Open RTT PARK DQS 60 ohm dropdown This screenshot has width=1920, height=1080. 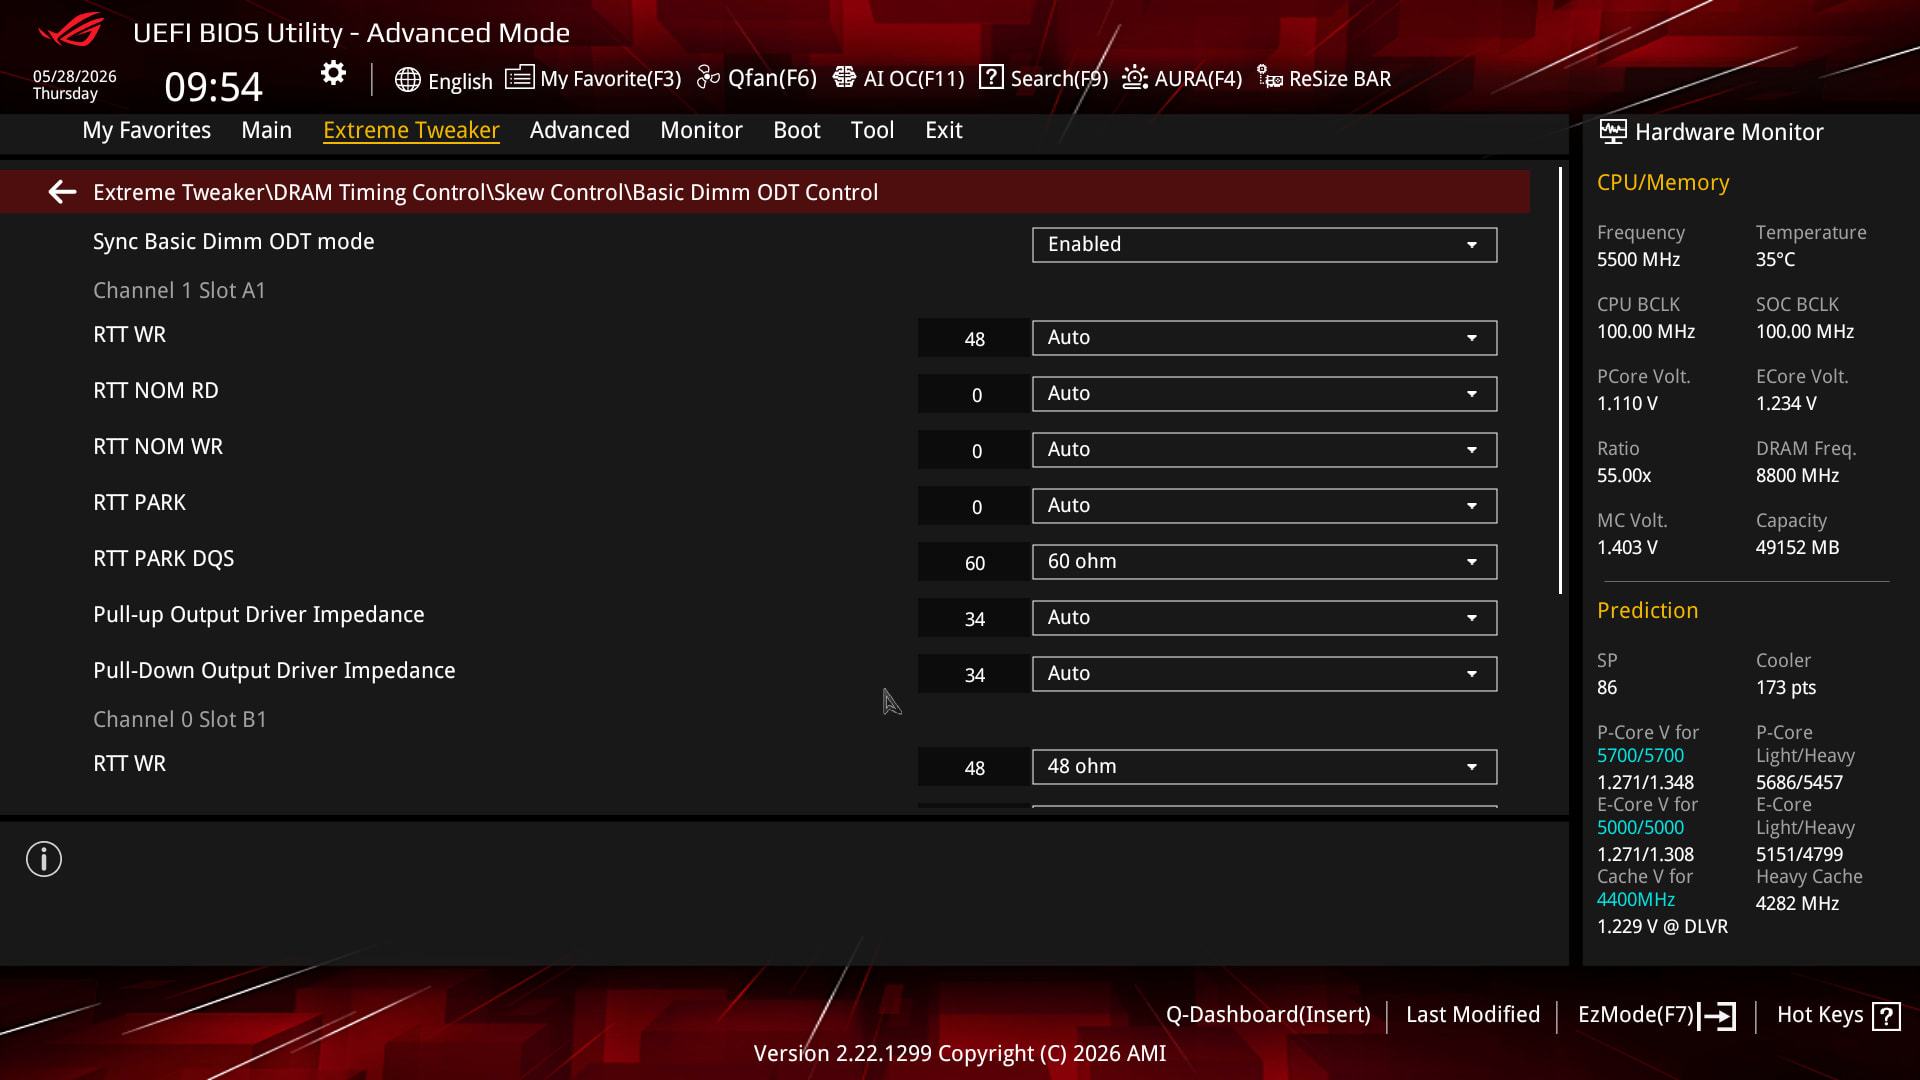point(1264,562)
